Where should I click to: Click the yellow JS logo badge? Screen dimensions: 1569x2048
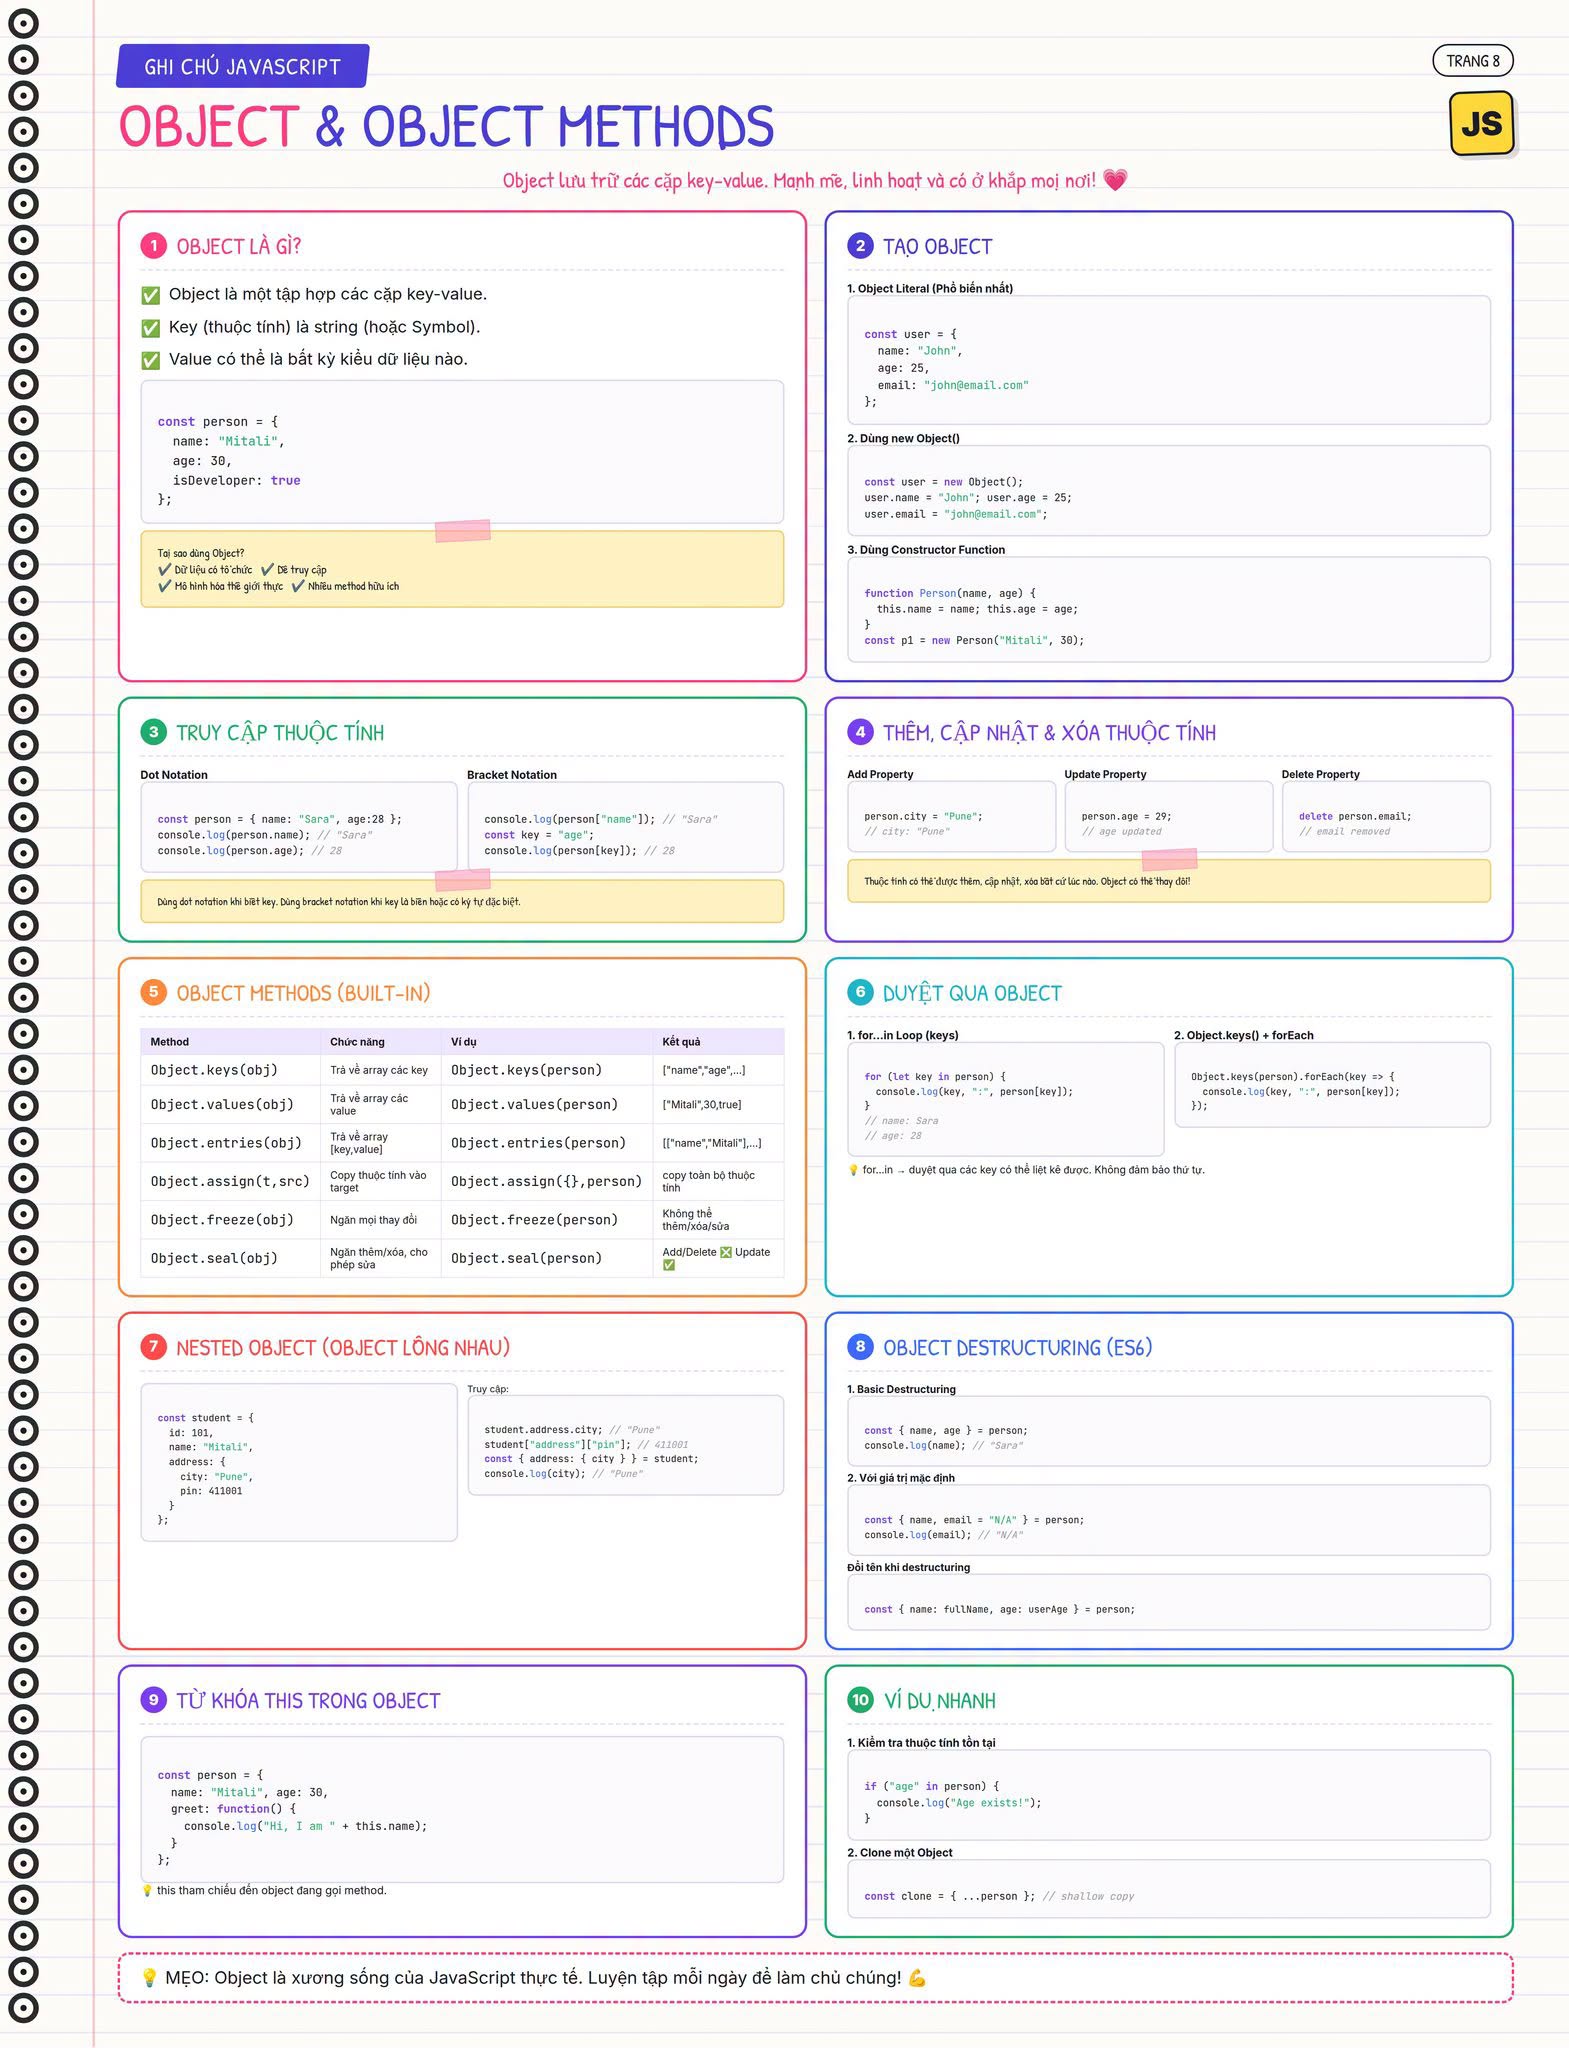[x=1481, y=124]
